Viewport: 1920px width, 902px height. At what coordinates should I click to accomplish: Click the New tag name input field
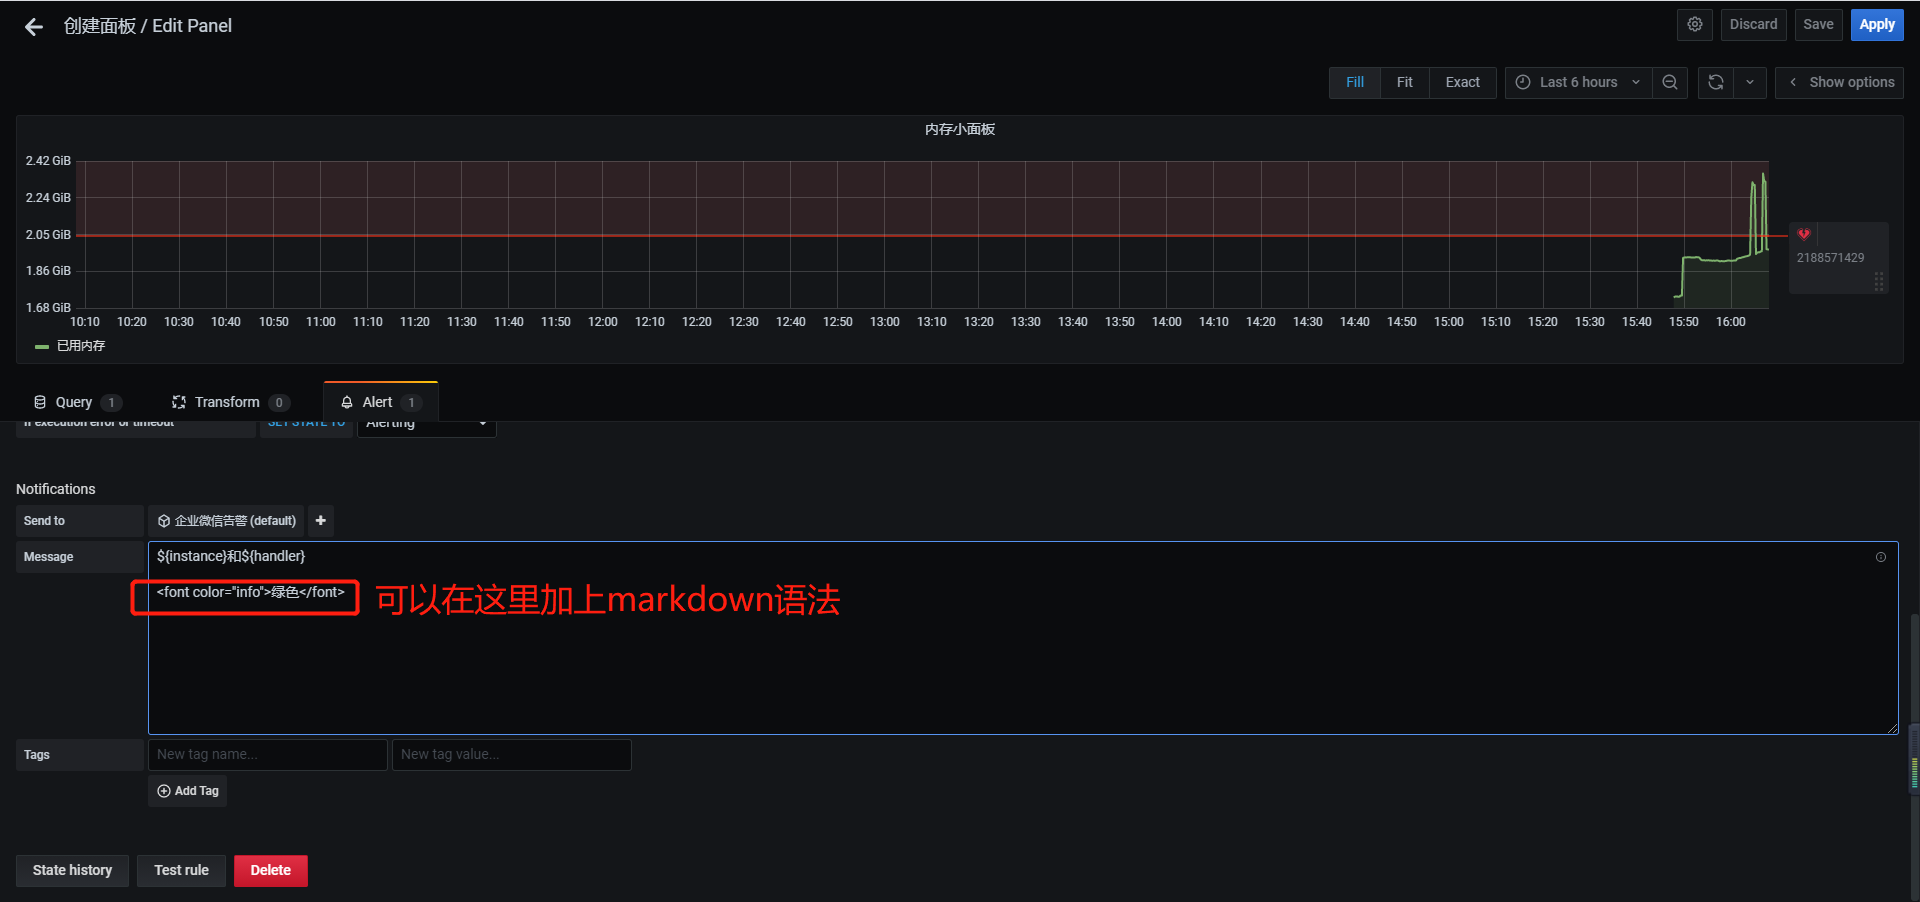pos(267,755)
